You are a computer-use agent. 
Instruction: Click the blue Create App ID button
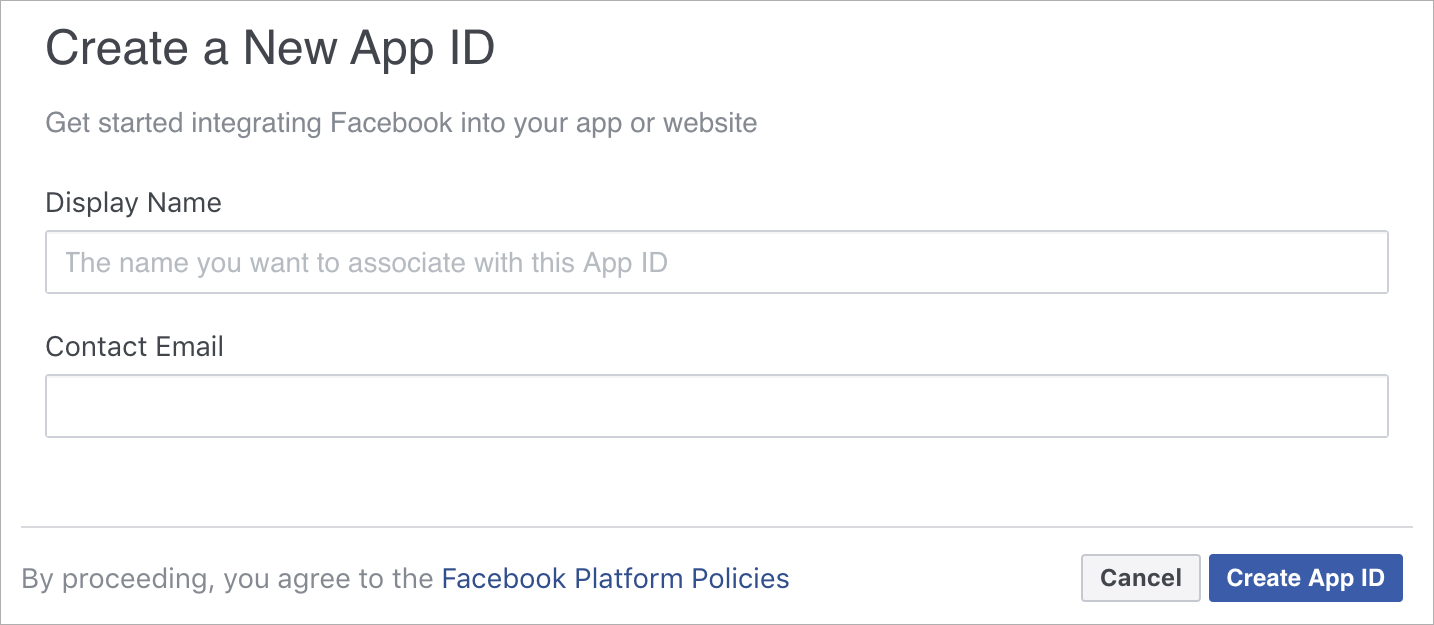coord(1305,578)
